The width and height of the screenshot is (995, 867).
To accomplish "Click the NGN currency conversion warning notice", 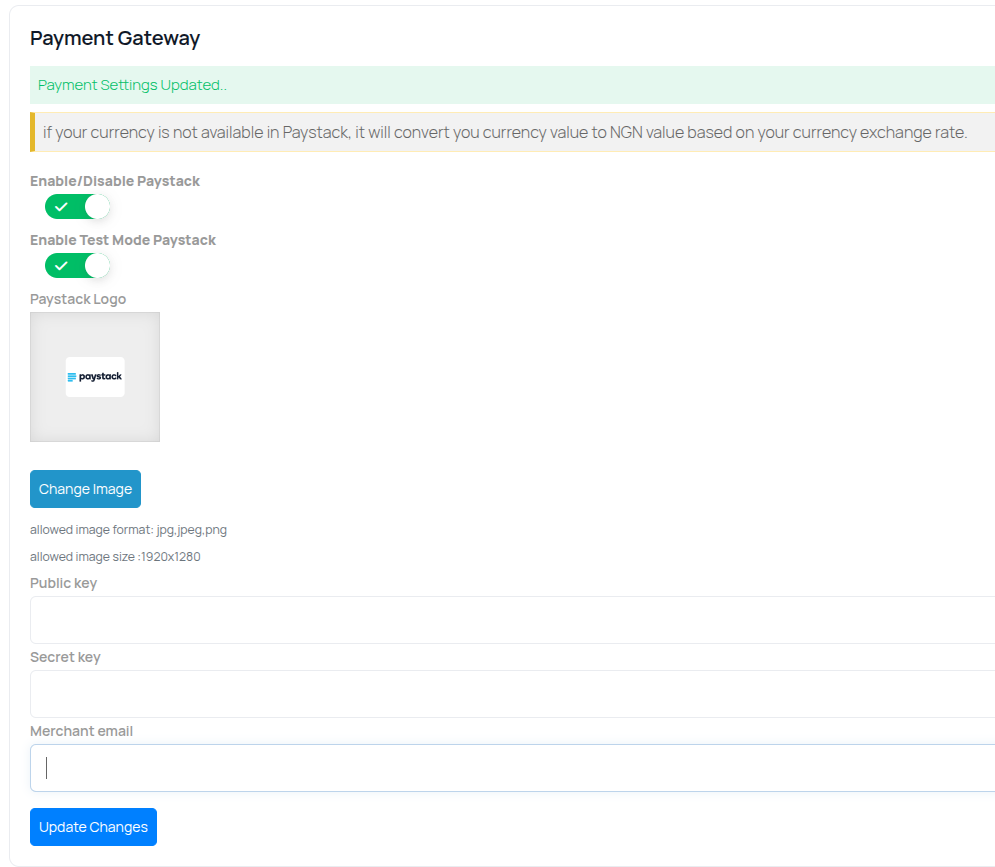I will [505, 132].
